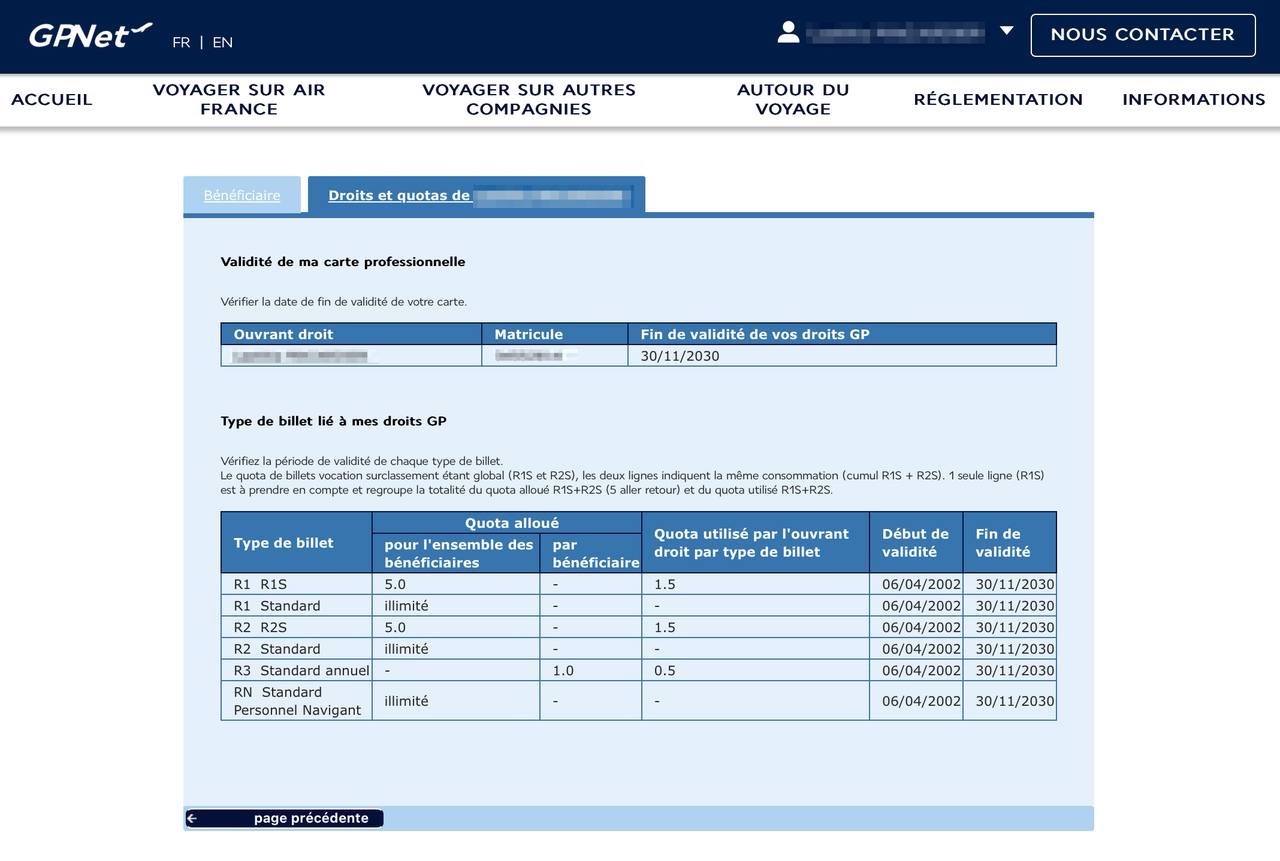
Task: Click the Matricule column header
Action: tap(555, 334)
